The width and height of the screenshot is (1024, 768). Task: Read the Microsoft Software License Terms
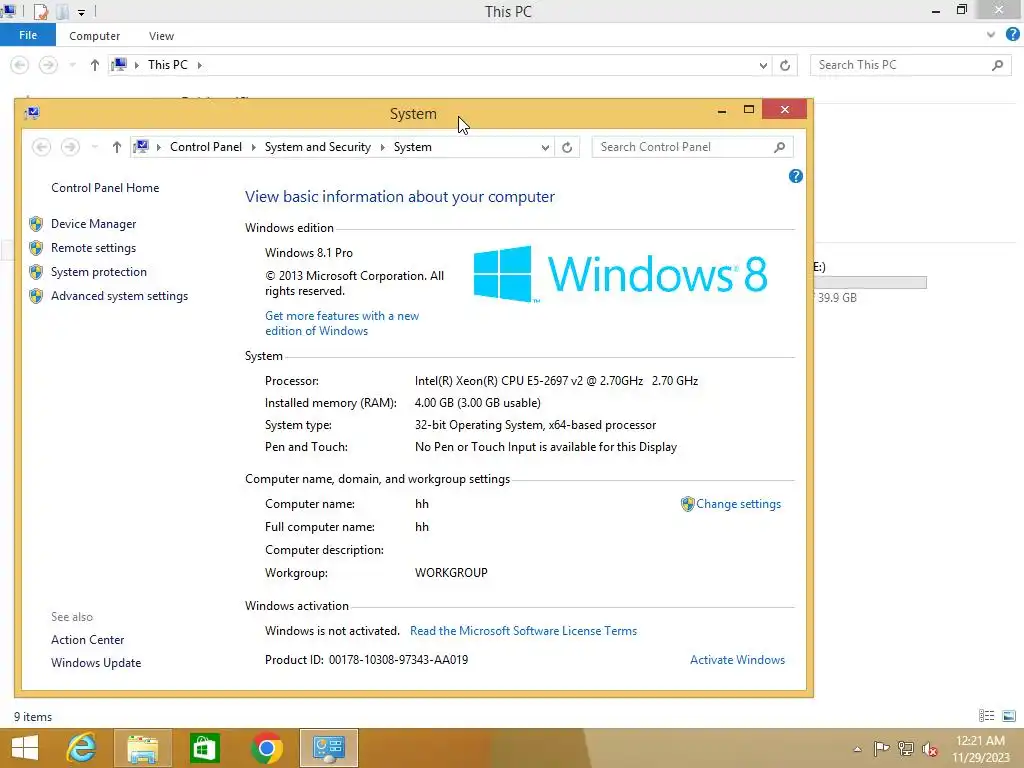click(x=523, y=631)
